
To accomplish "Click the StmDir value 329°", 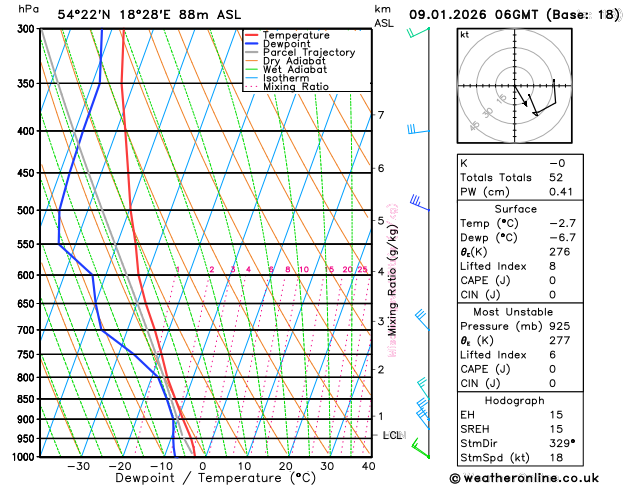I will pyautogui.click(x=562, y=443).
